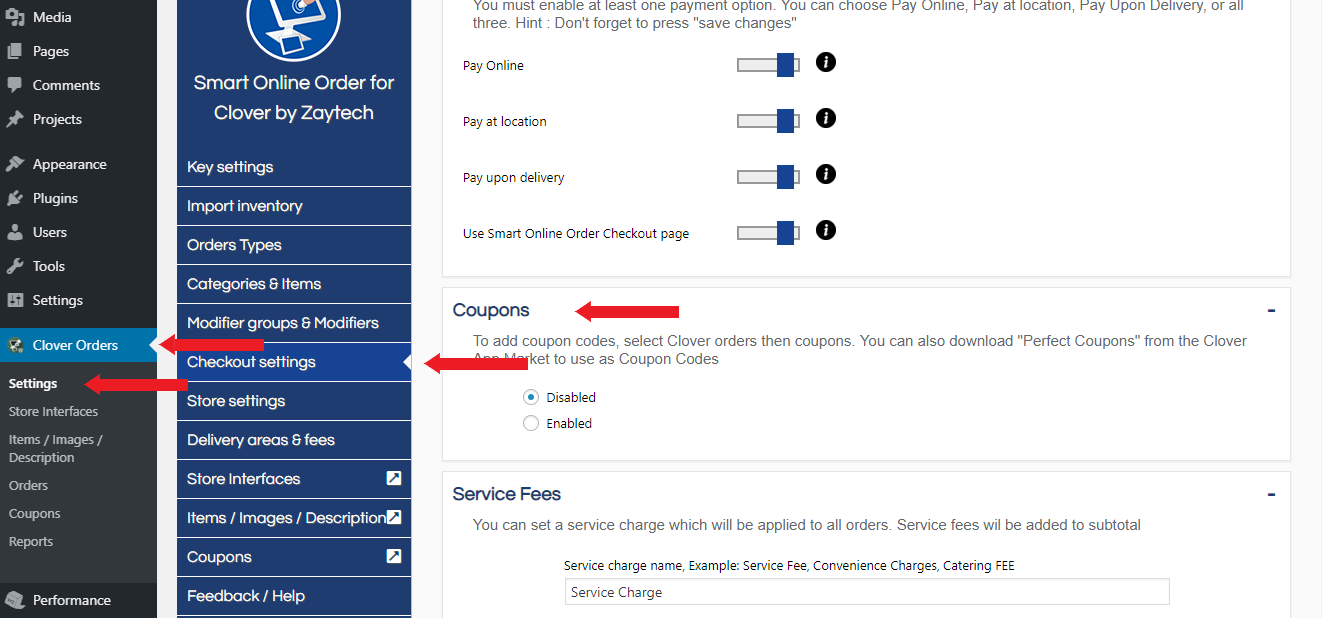
Task: Open Delivery areas & fees settings
Action: point(261,440)
